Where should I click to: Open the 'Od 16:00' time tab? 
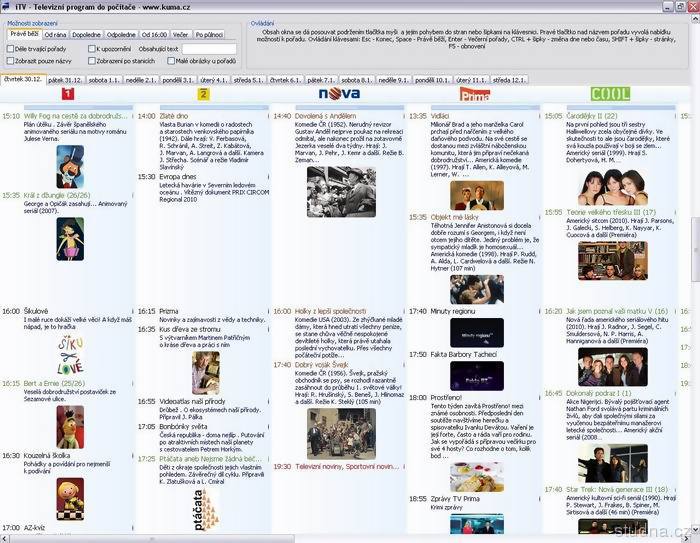click(x=154, y=34)
